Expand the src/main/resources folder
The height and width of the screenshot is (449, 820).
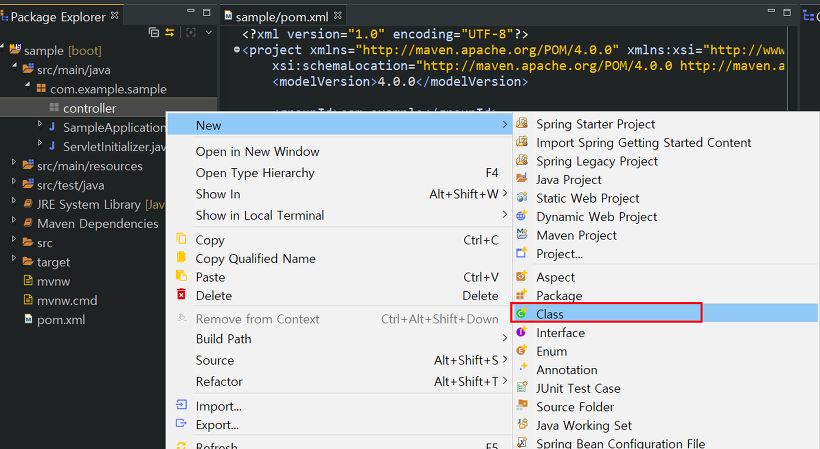click(14, 163)
